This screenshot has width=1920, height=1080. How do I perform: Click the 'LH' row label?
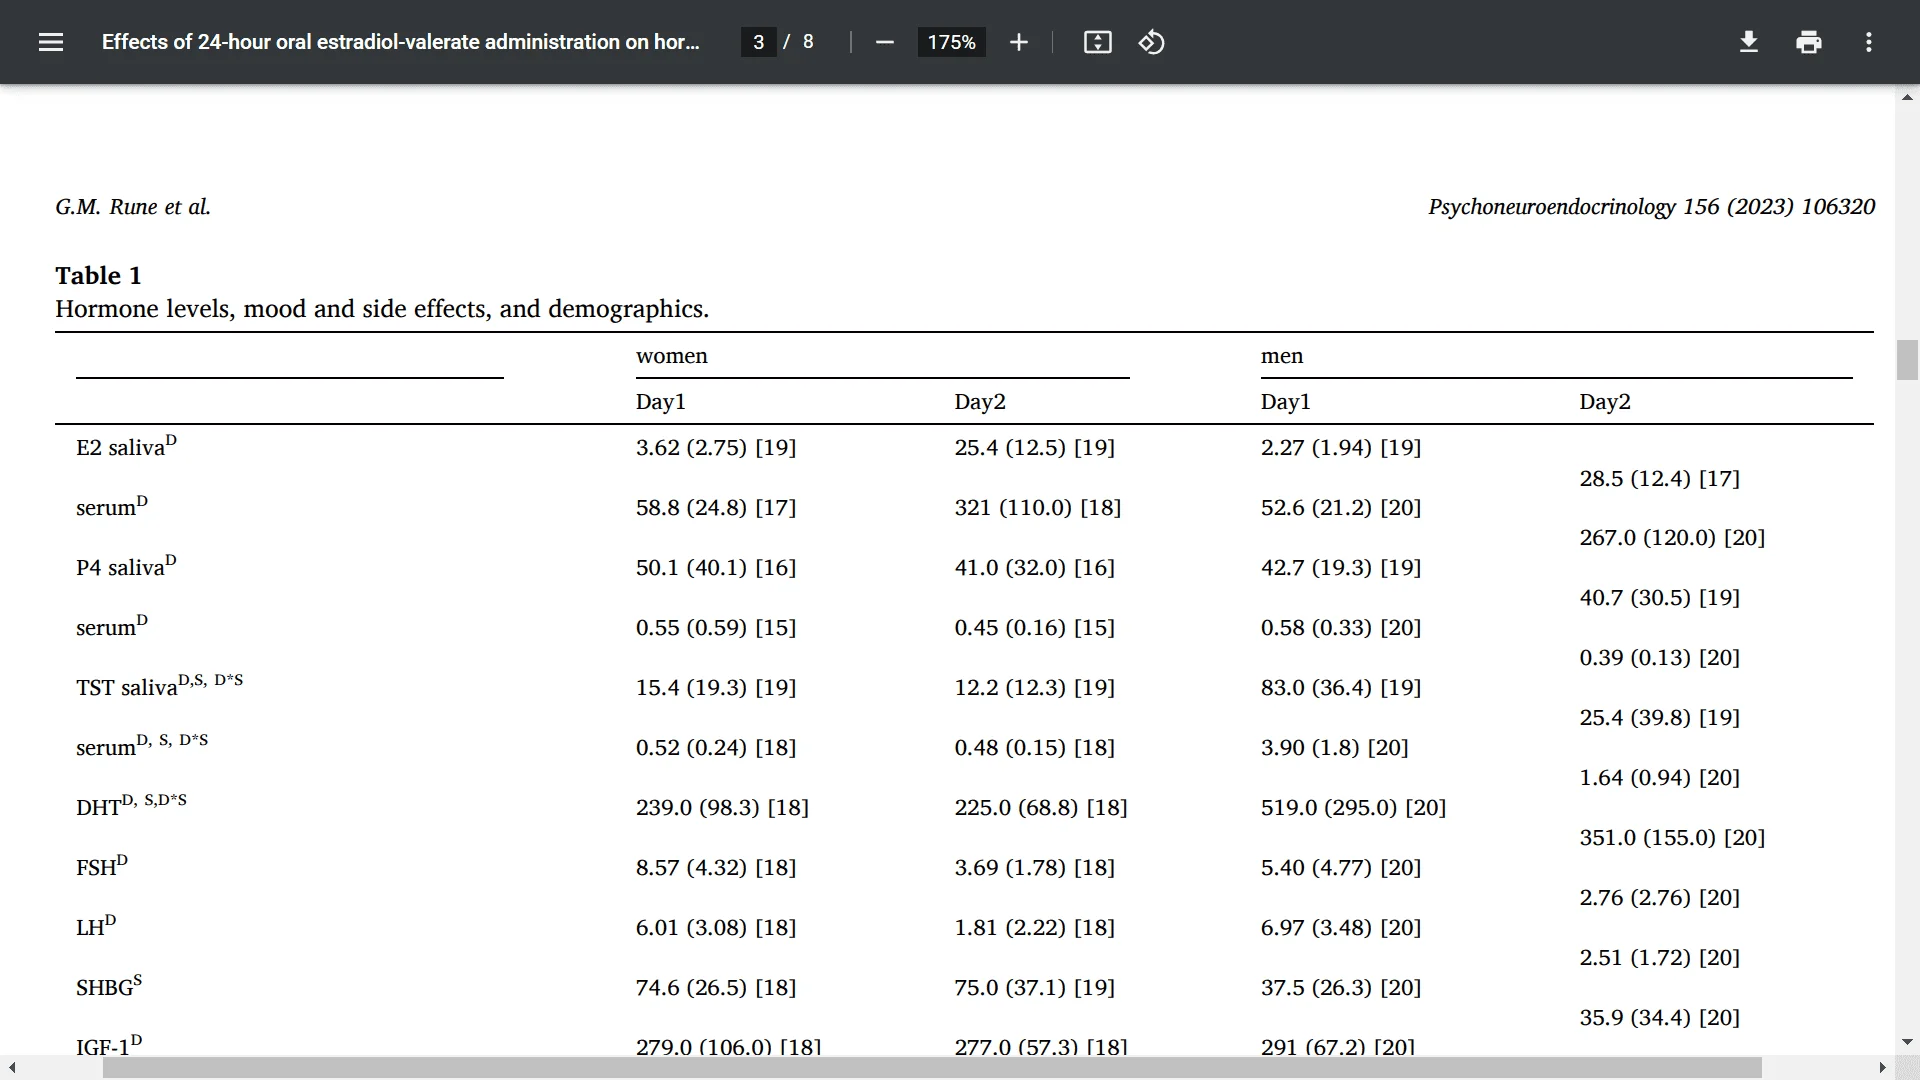[96, 925]
